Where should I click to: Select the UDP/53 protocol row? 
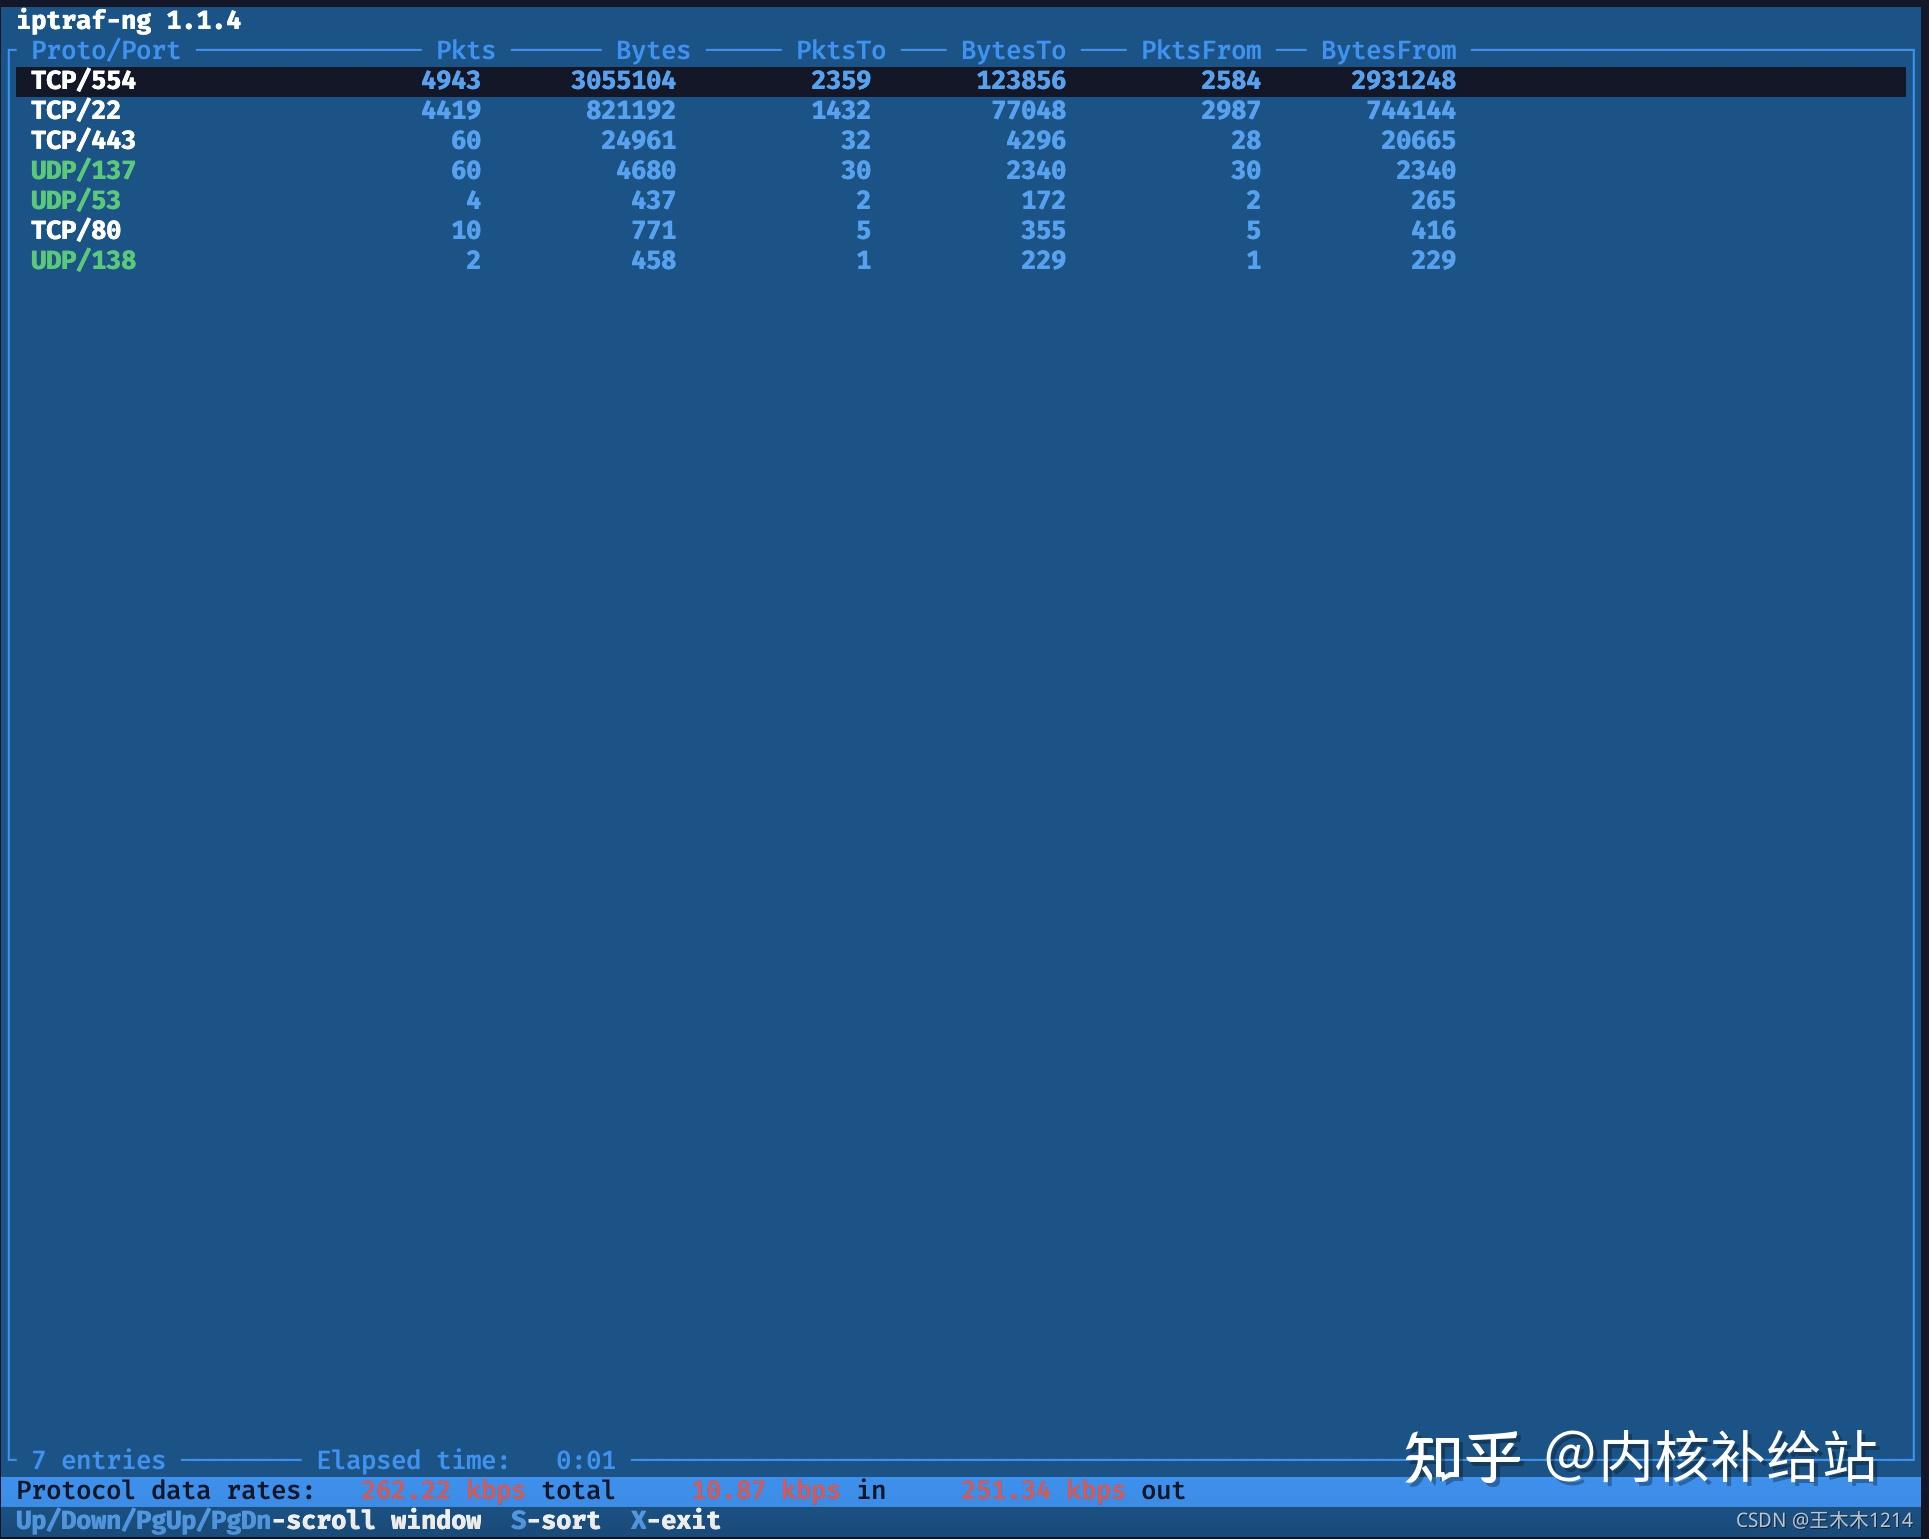960,201
